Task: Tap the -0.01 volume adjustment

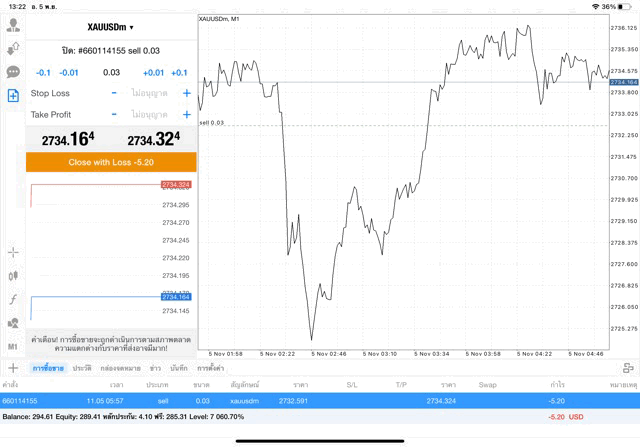Action: 69,72
